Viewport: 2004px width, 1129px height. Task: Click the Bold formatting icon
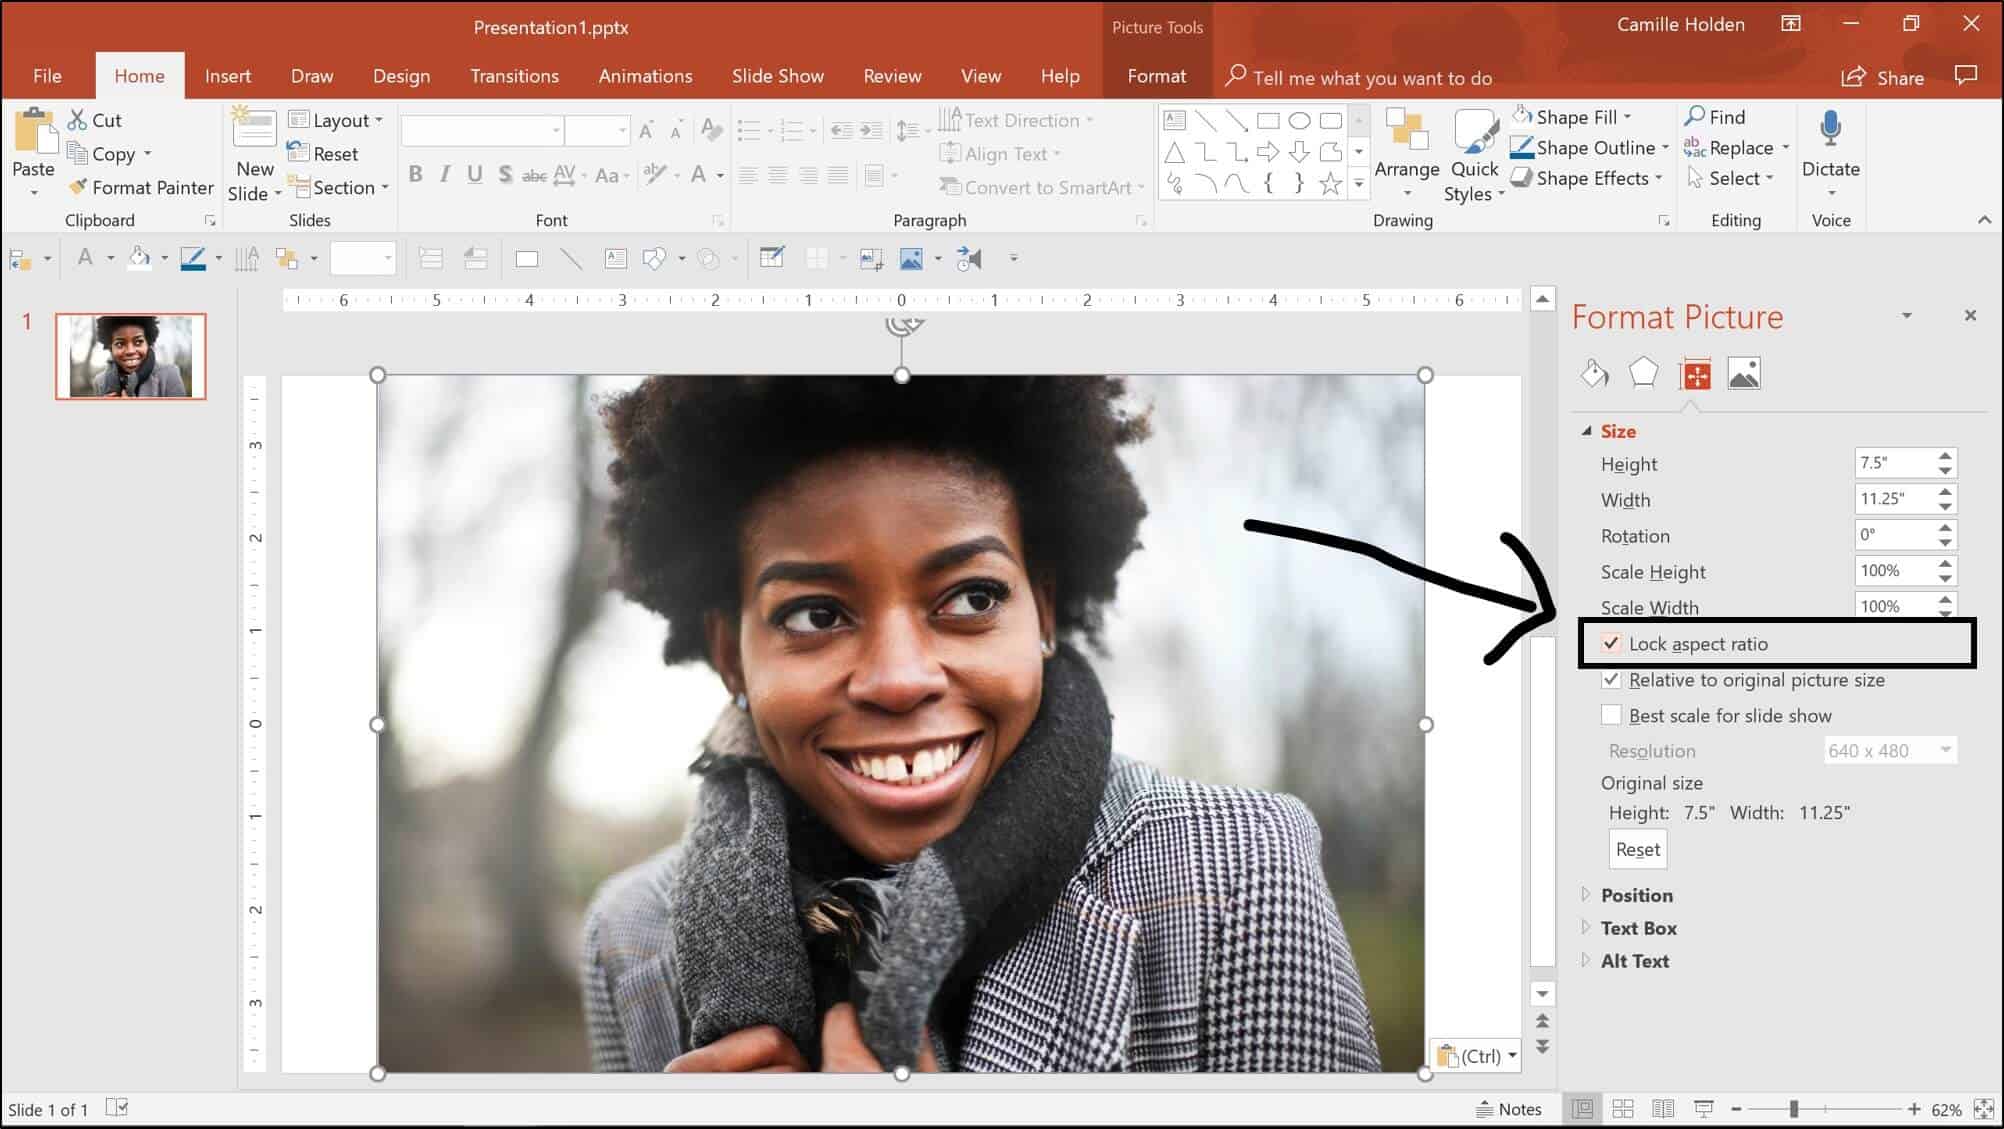[416, 175]
